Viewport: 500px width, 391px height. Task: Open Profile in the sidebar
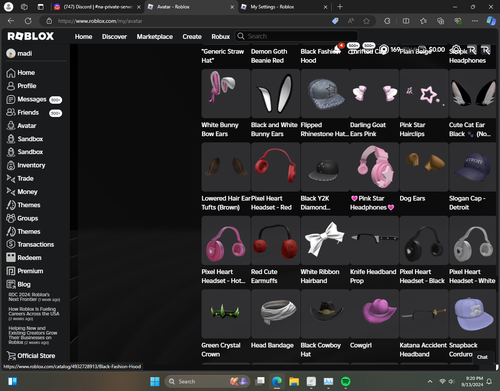click(x=21, y=86)
